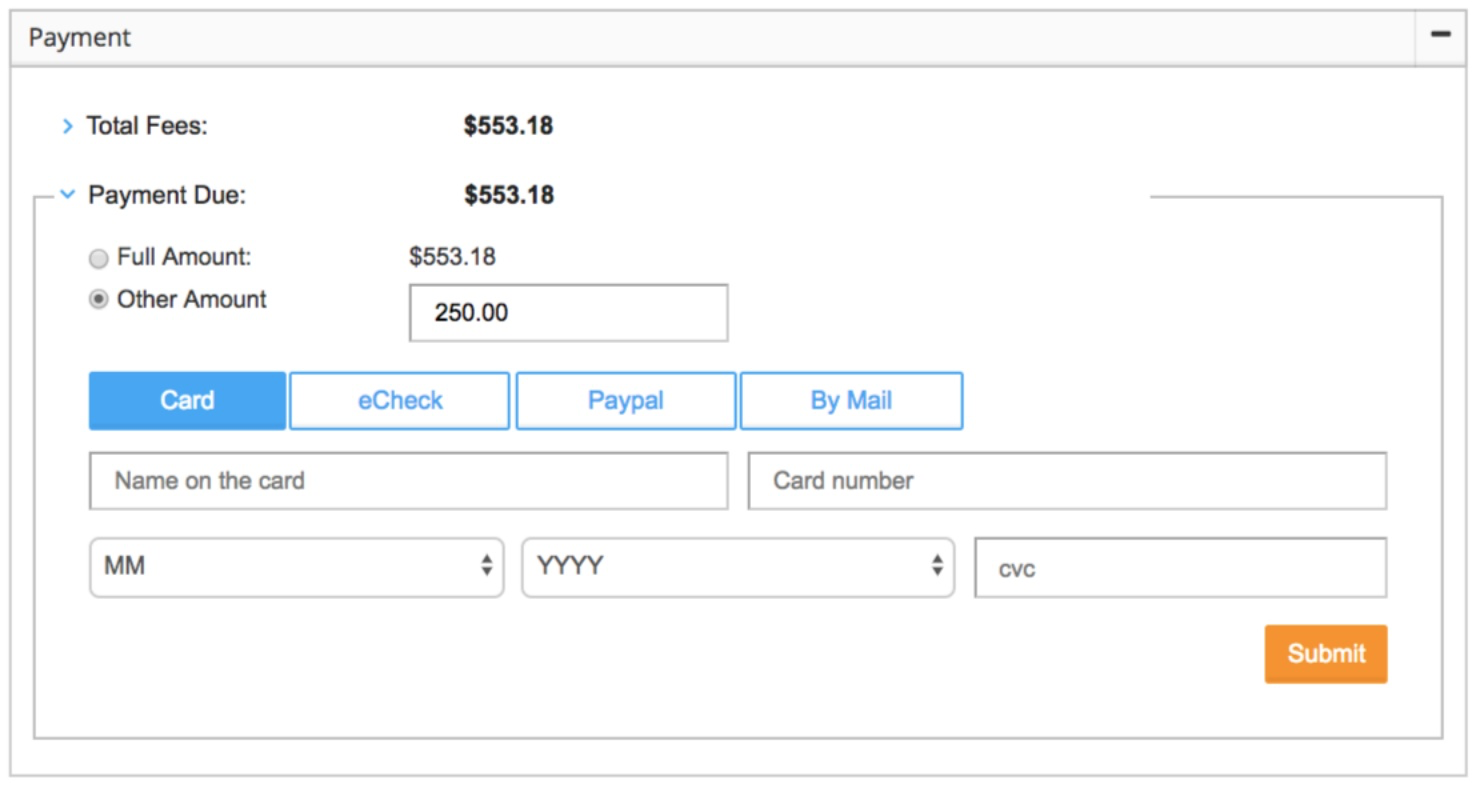Select the Full Amount radio button
This screenshot has width=1476, height=785.
coord(99,258)
